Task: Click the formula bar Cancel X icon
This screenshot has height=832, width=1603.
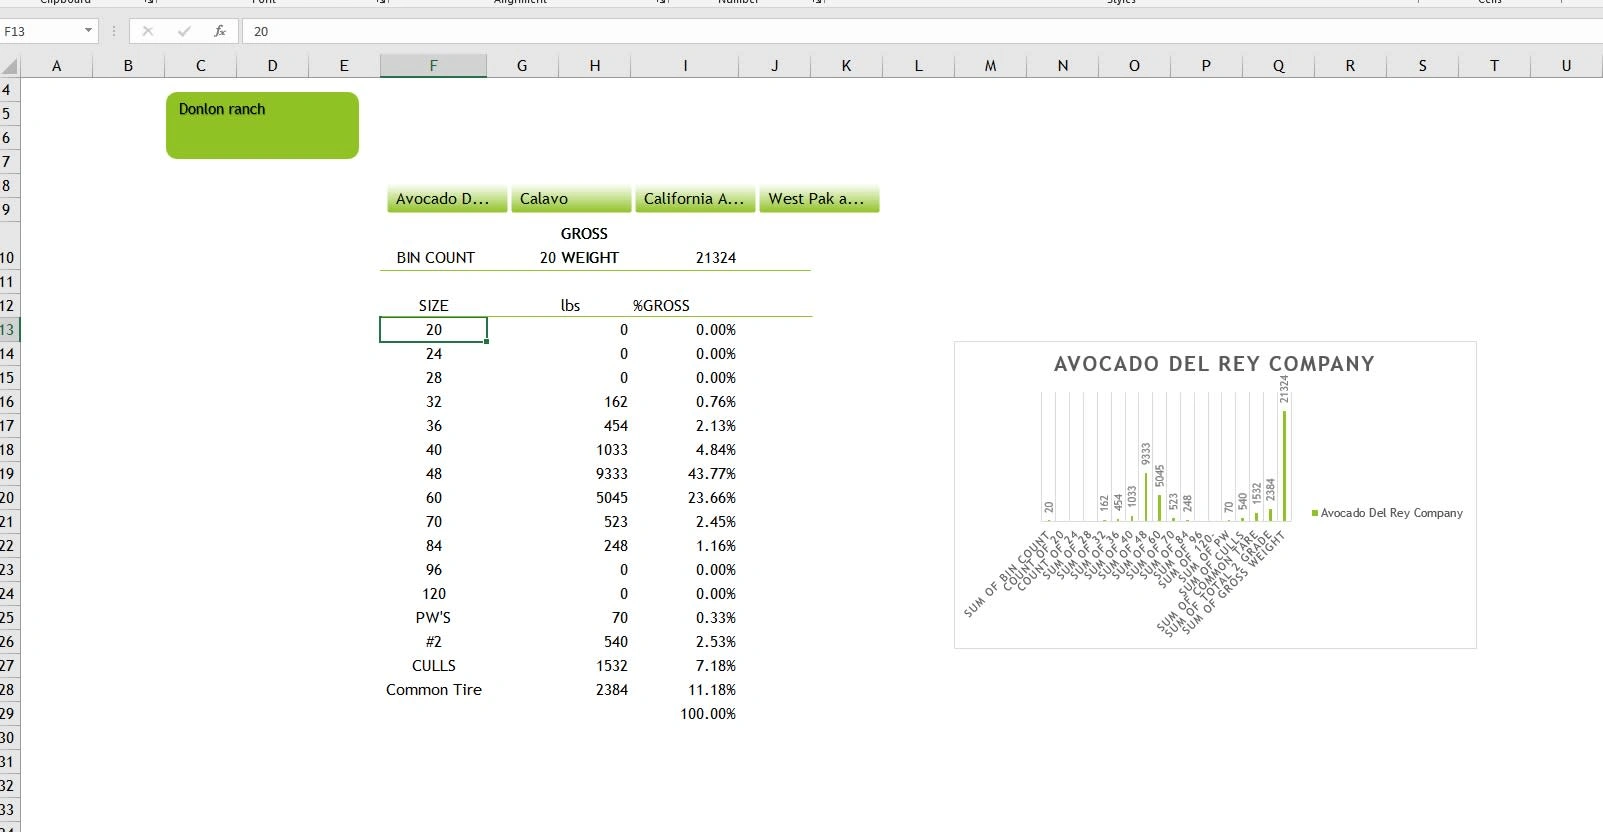Action: point(148,31)
